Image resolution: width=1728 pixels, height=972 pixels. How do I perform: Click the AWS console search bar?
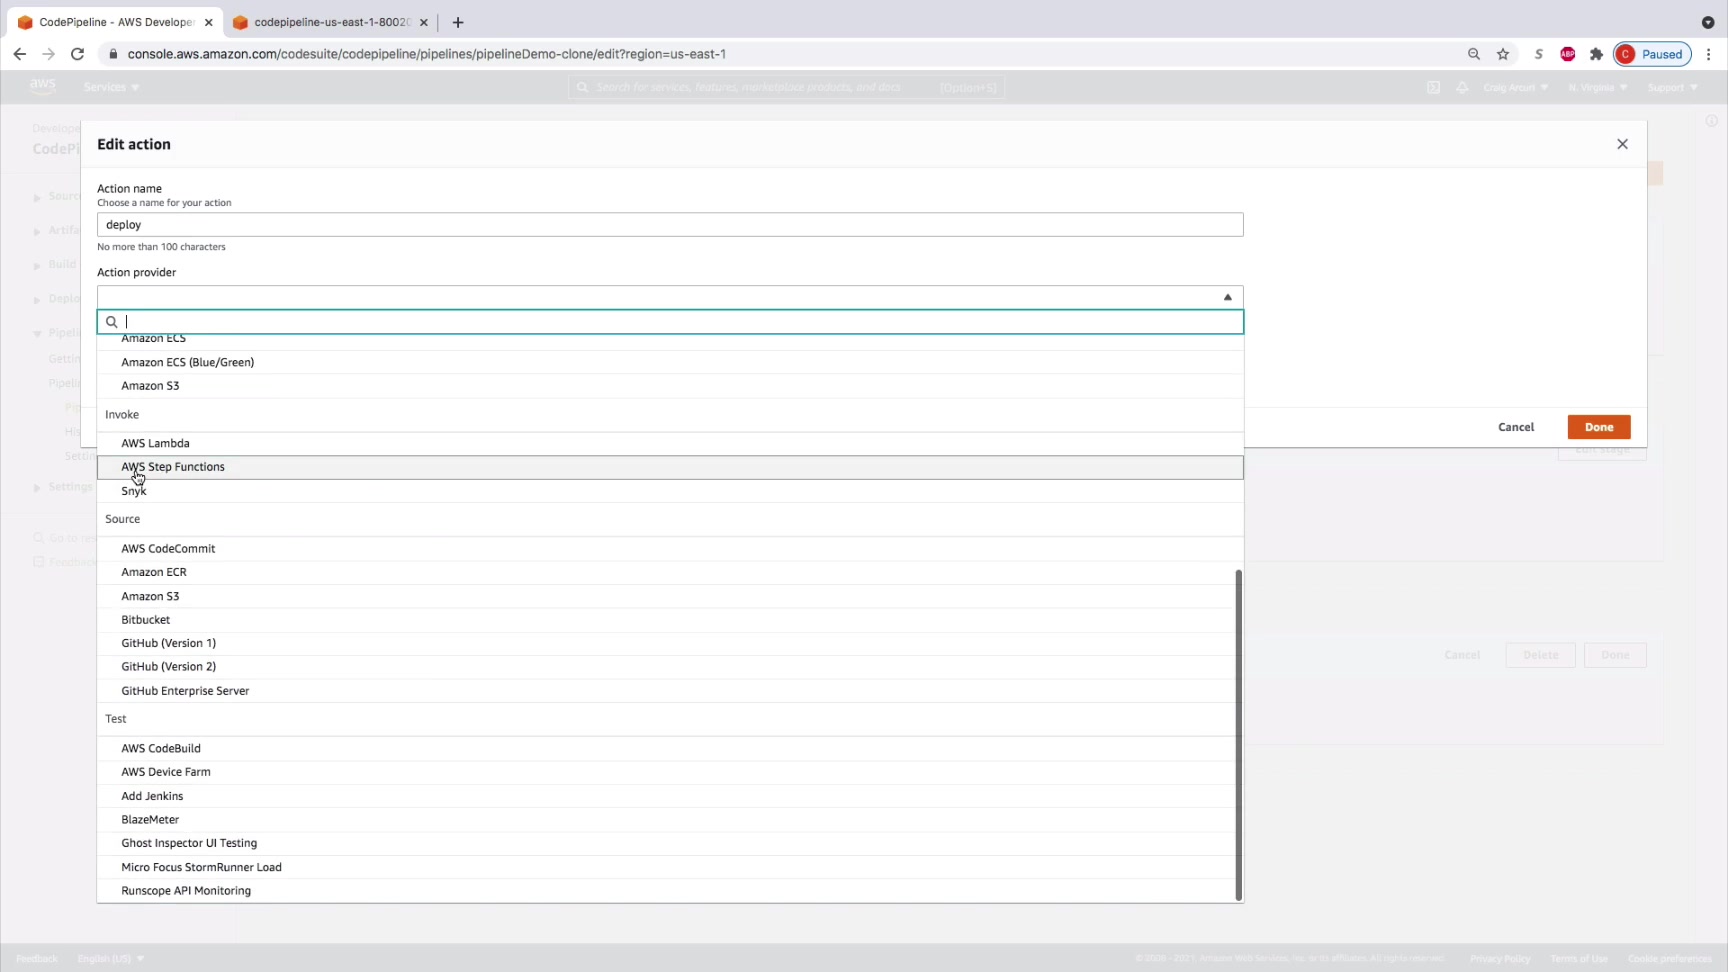[x=786, y=87]
